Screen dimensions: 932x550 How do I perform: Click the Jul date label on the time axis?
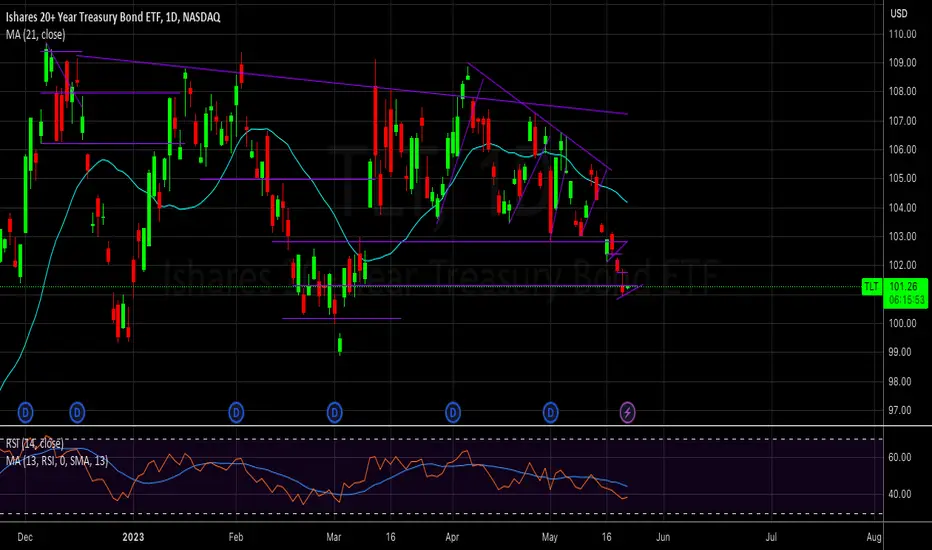[x=771, y=538]
